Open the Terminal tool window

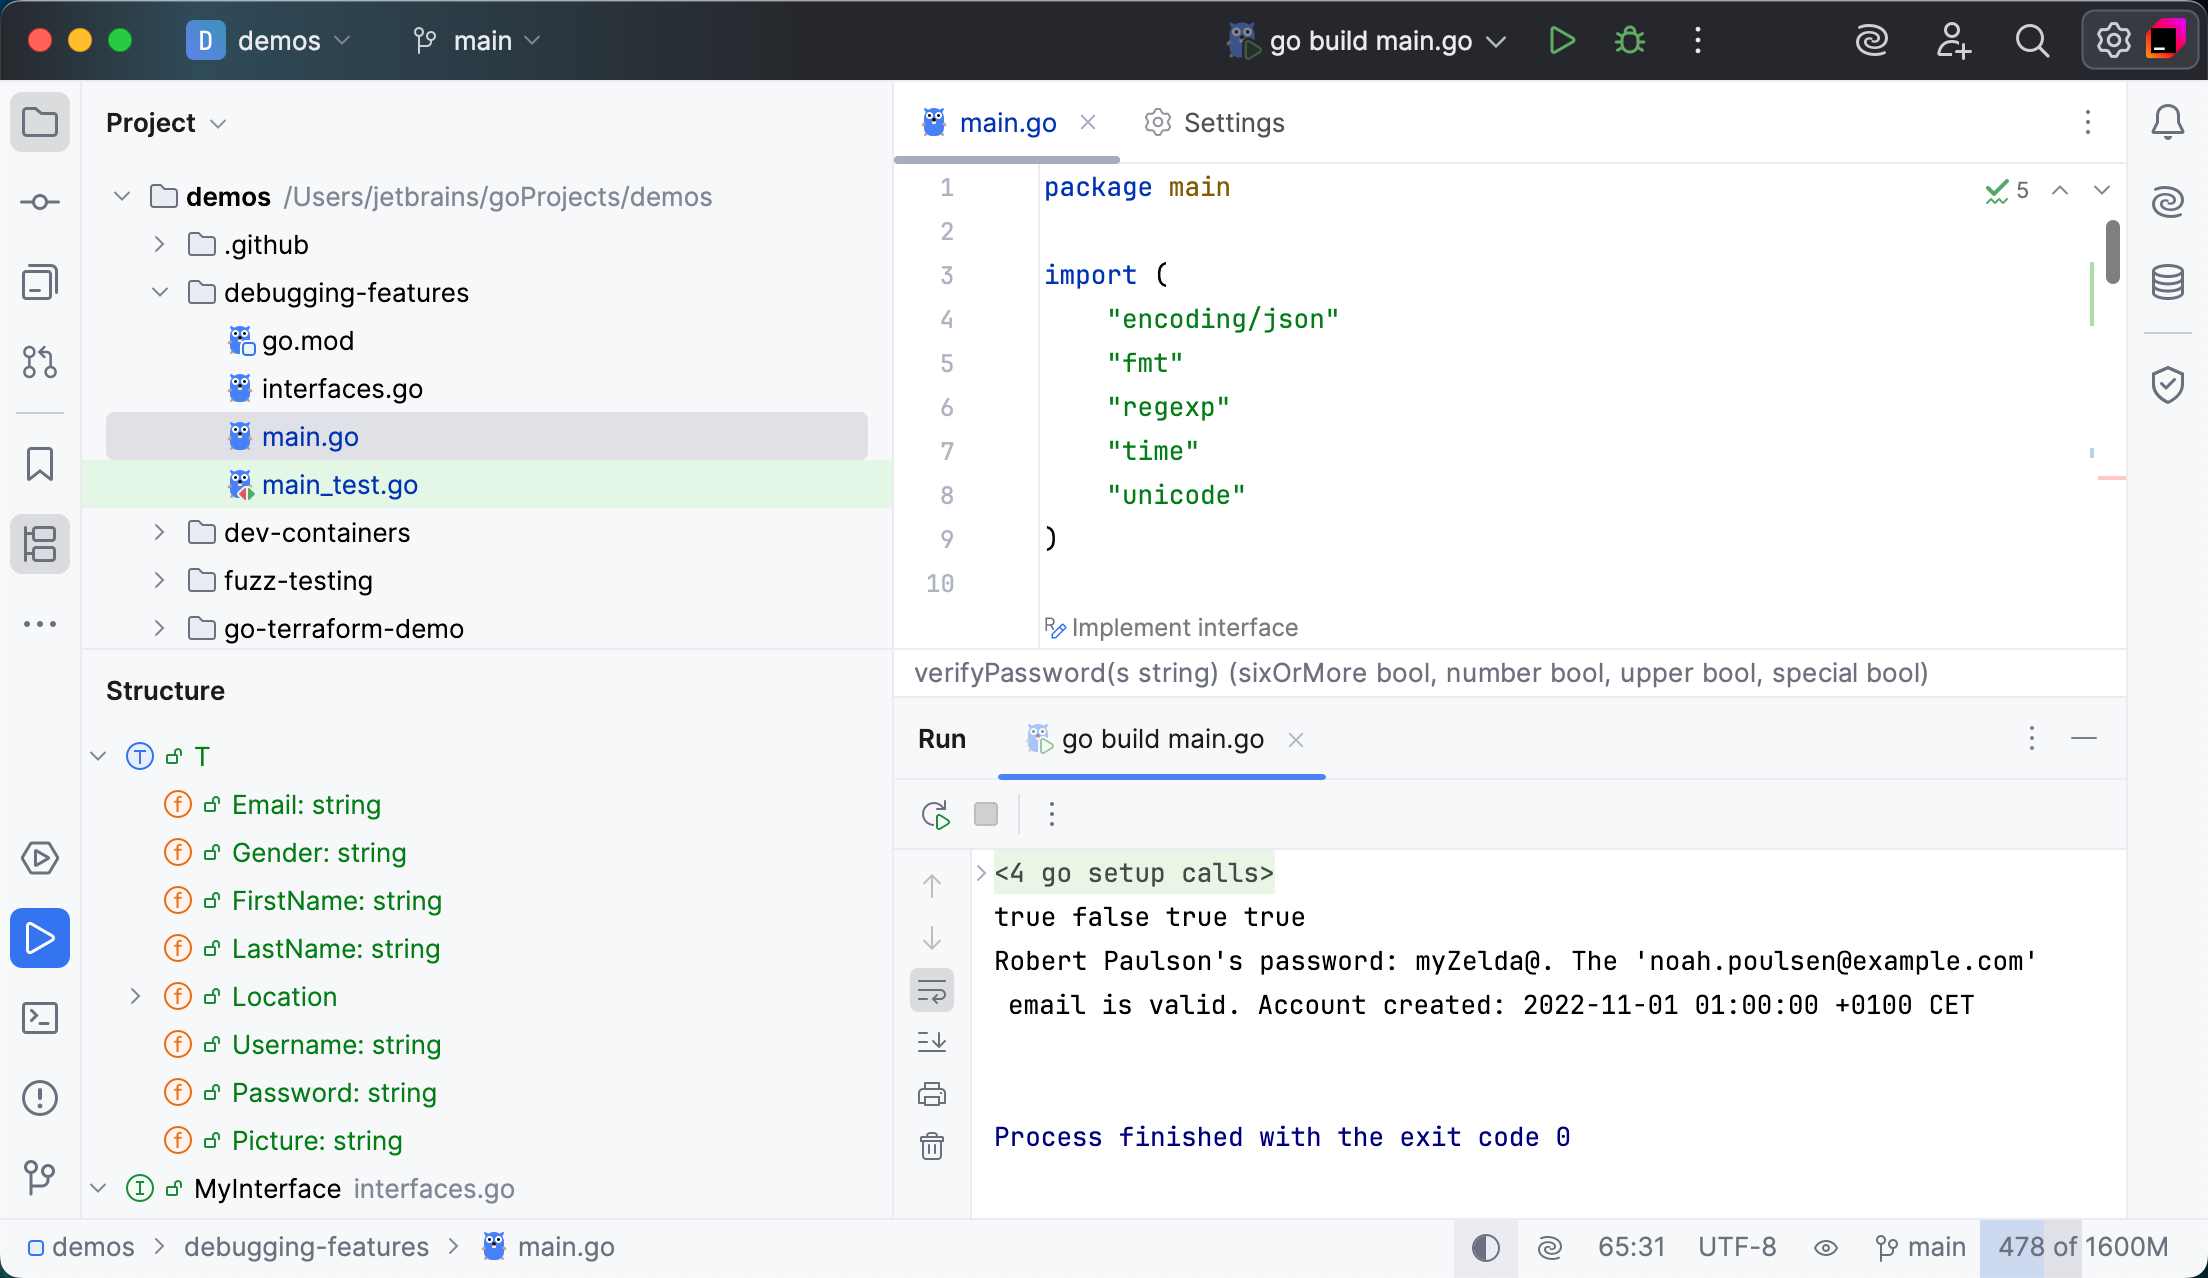click(40, 1018)
